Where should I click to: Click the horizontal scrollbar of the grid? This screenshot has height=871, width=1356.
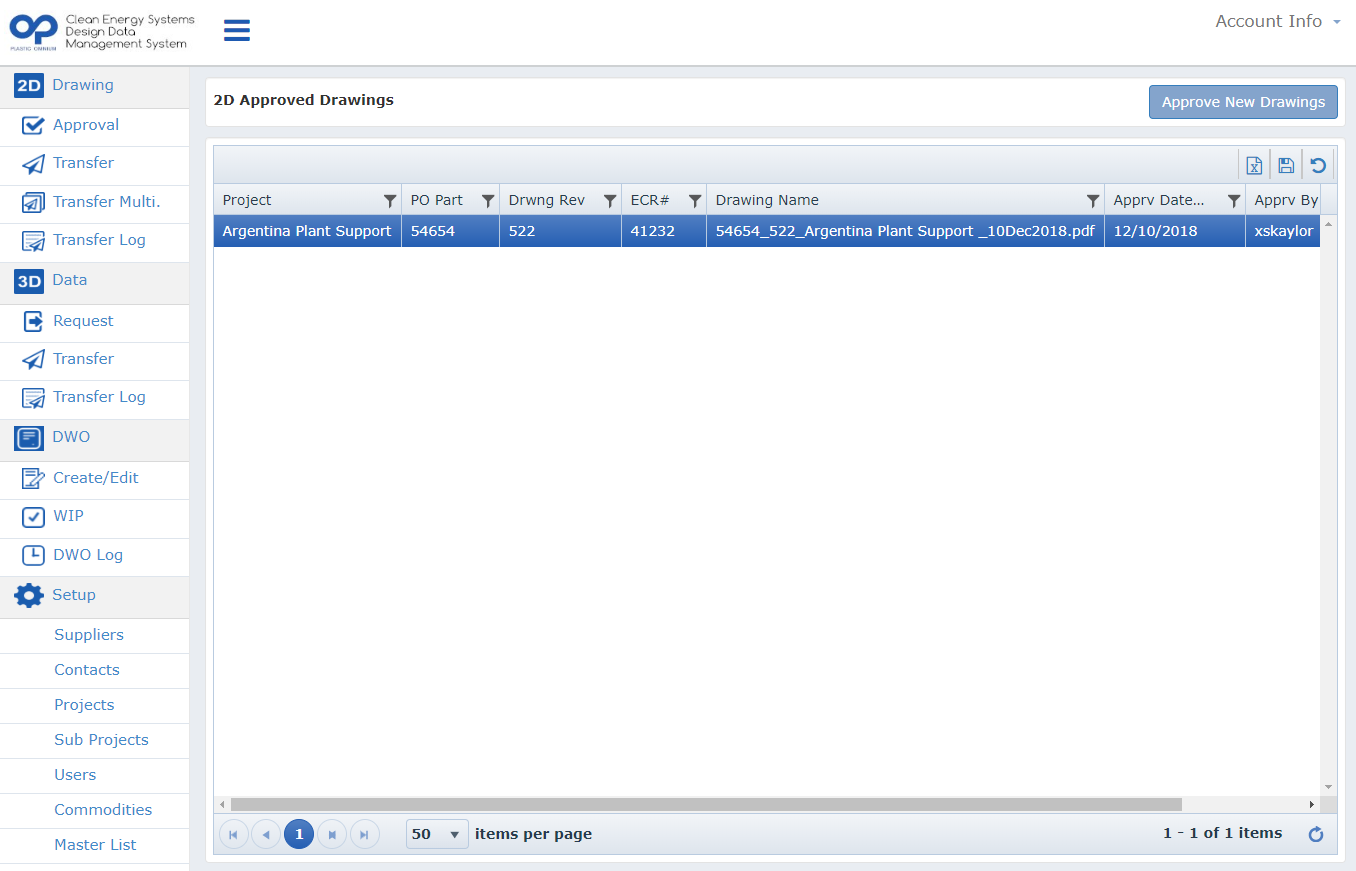point(706,804)
